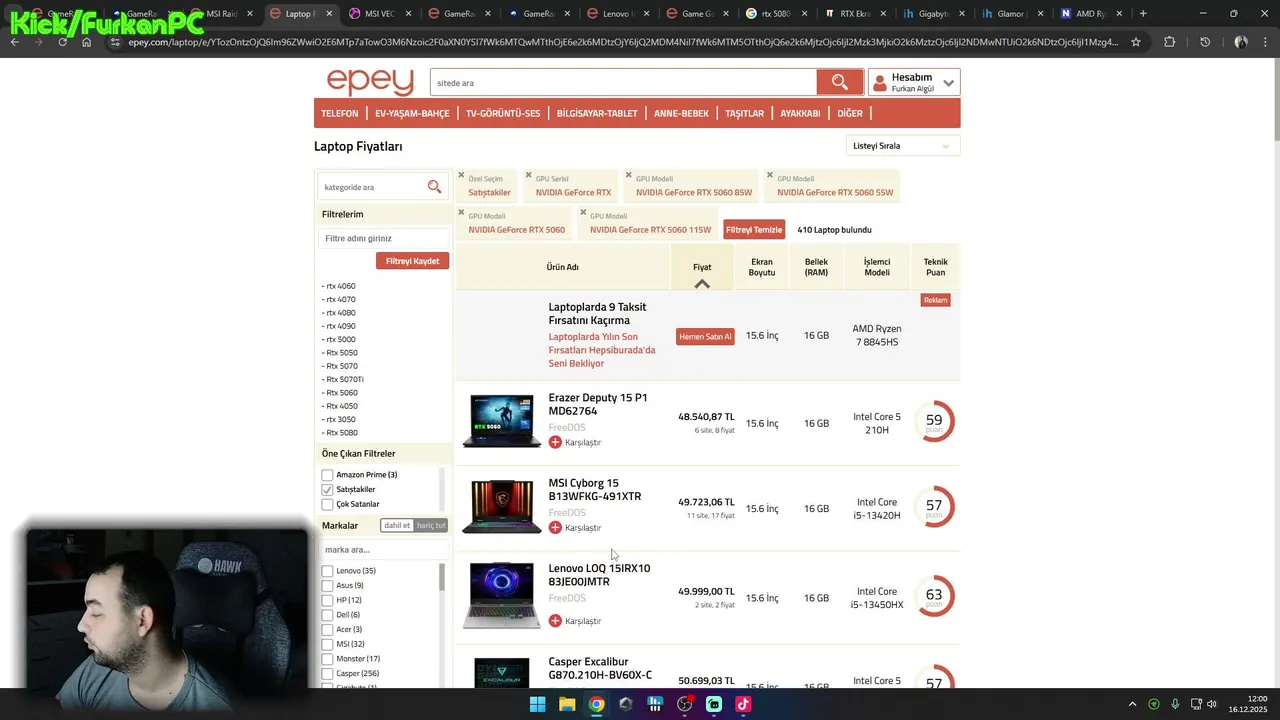Remove the RTX 5060 85W filter chip
1280x720 pixels.
click(x=629, y=175)
